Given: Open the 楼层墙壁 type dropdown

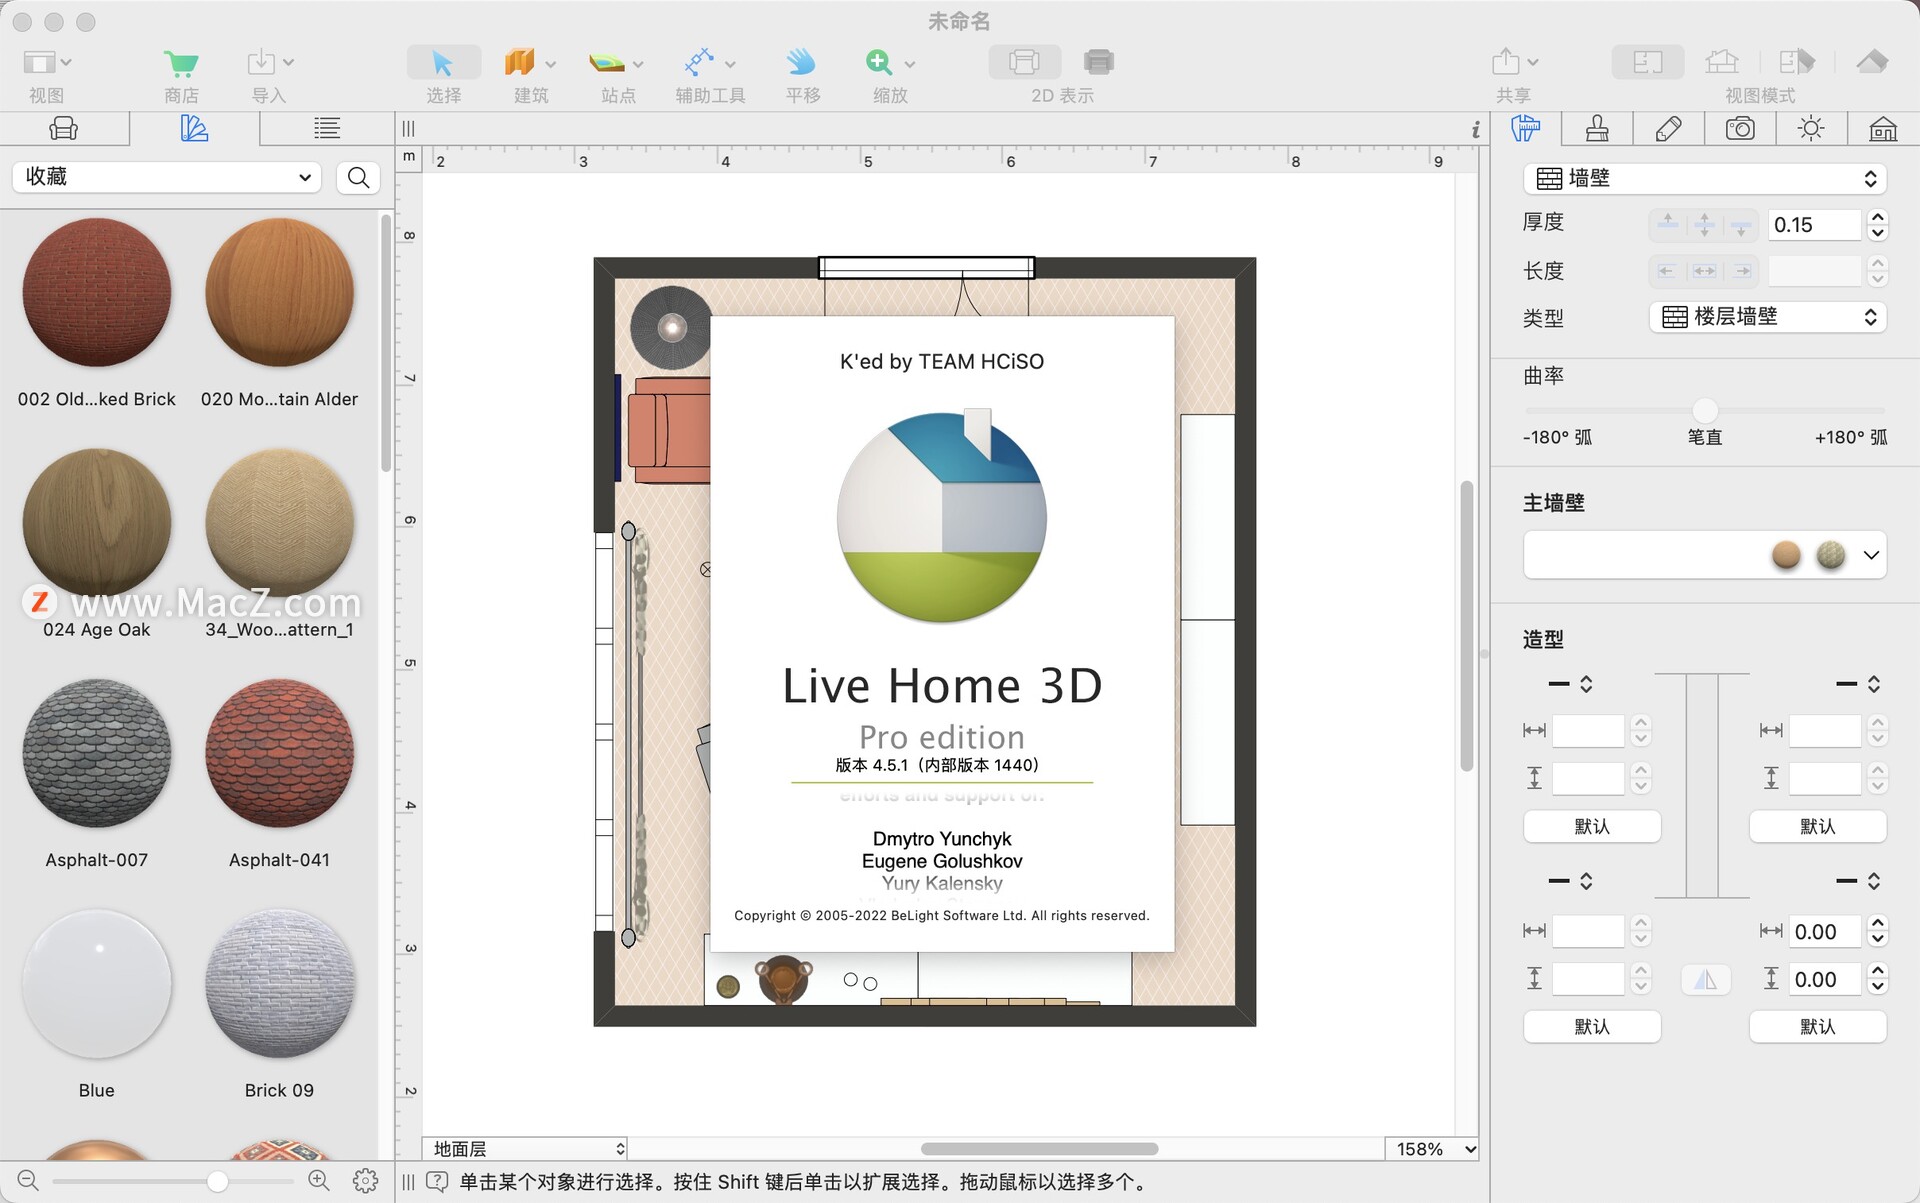Looking at the screenshot, I should tap(1767, 317).
